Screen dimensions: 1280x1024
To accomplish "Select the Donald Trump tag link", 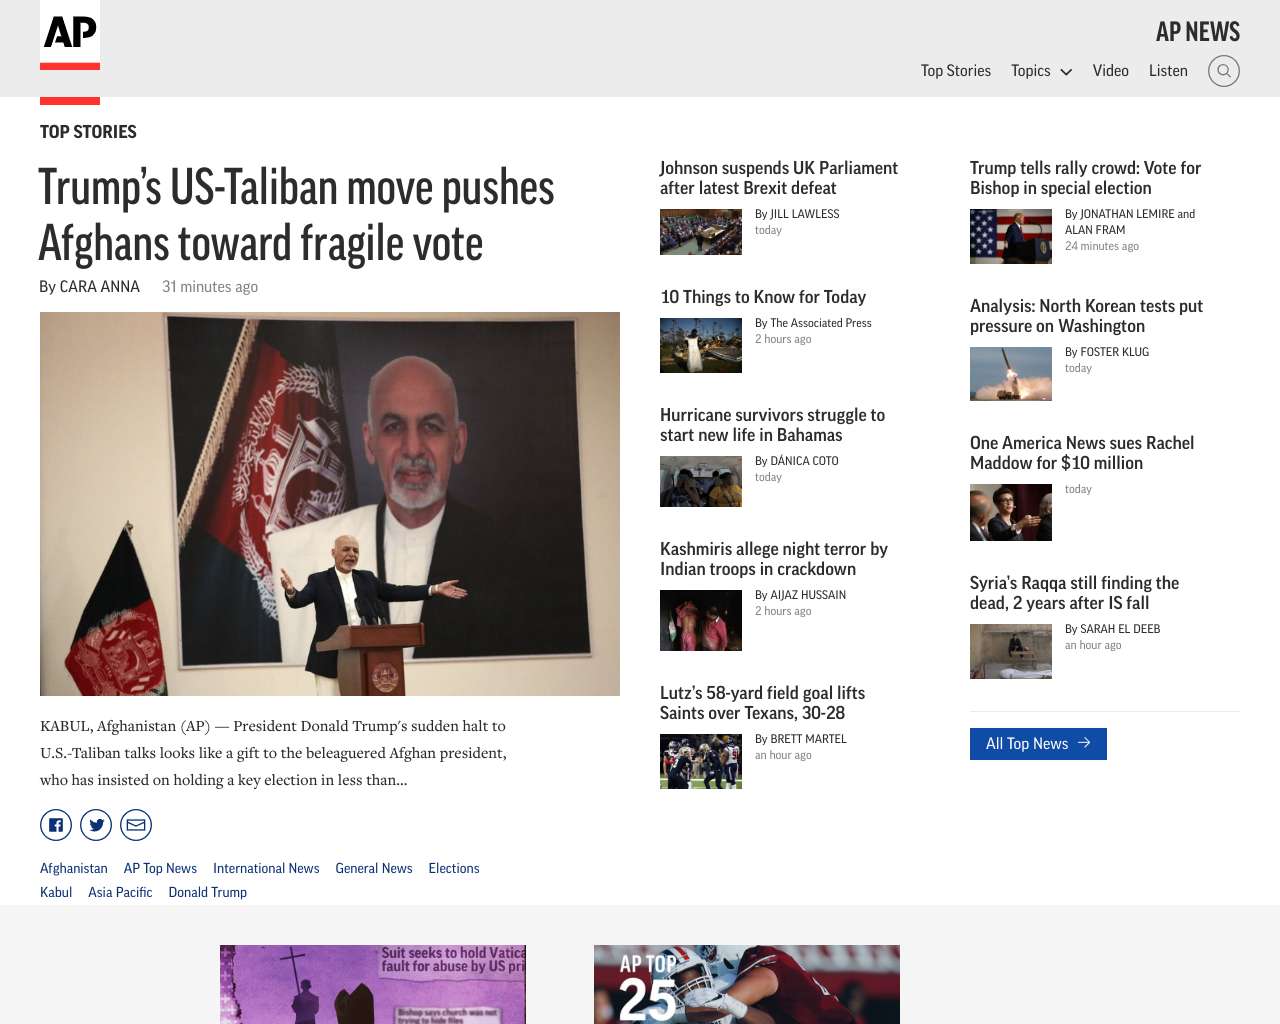I will click(208, 892).
